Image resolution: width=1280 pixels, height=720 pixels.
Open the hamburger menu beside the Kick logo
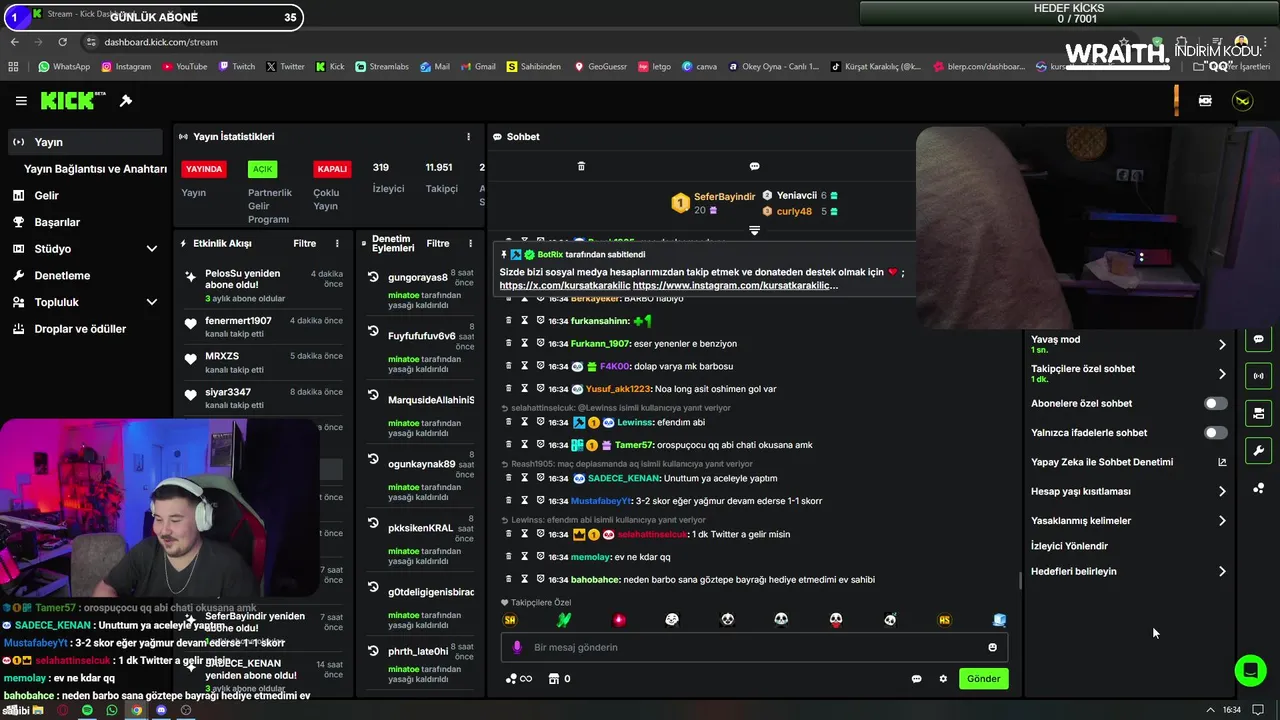click(21, 101)
